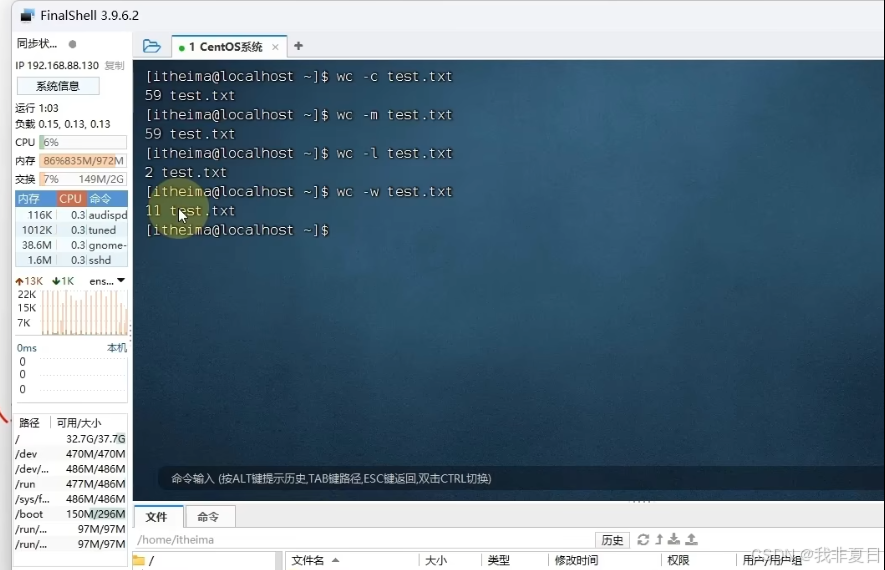Select the sshd process row
This screenshot has height=570, width=885.
click(71, 260)
